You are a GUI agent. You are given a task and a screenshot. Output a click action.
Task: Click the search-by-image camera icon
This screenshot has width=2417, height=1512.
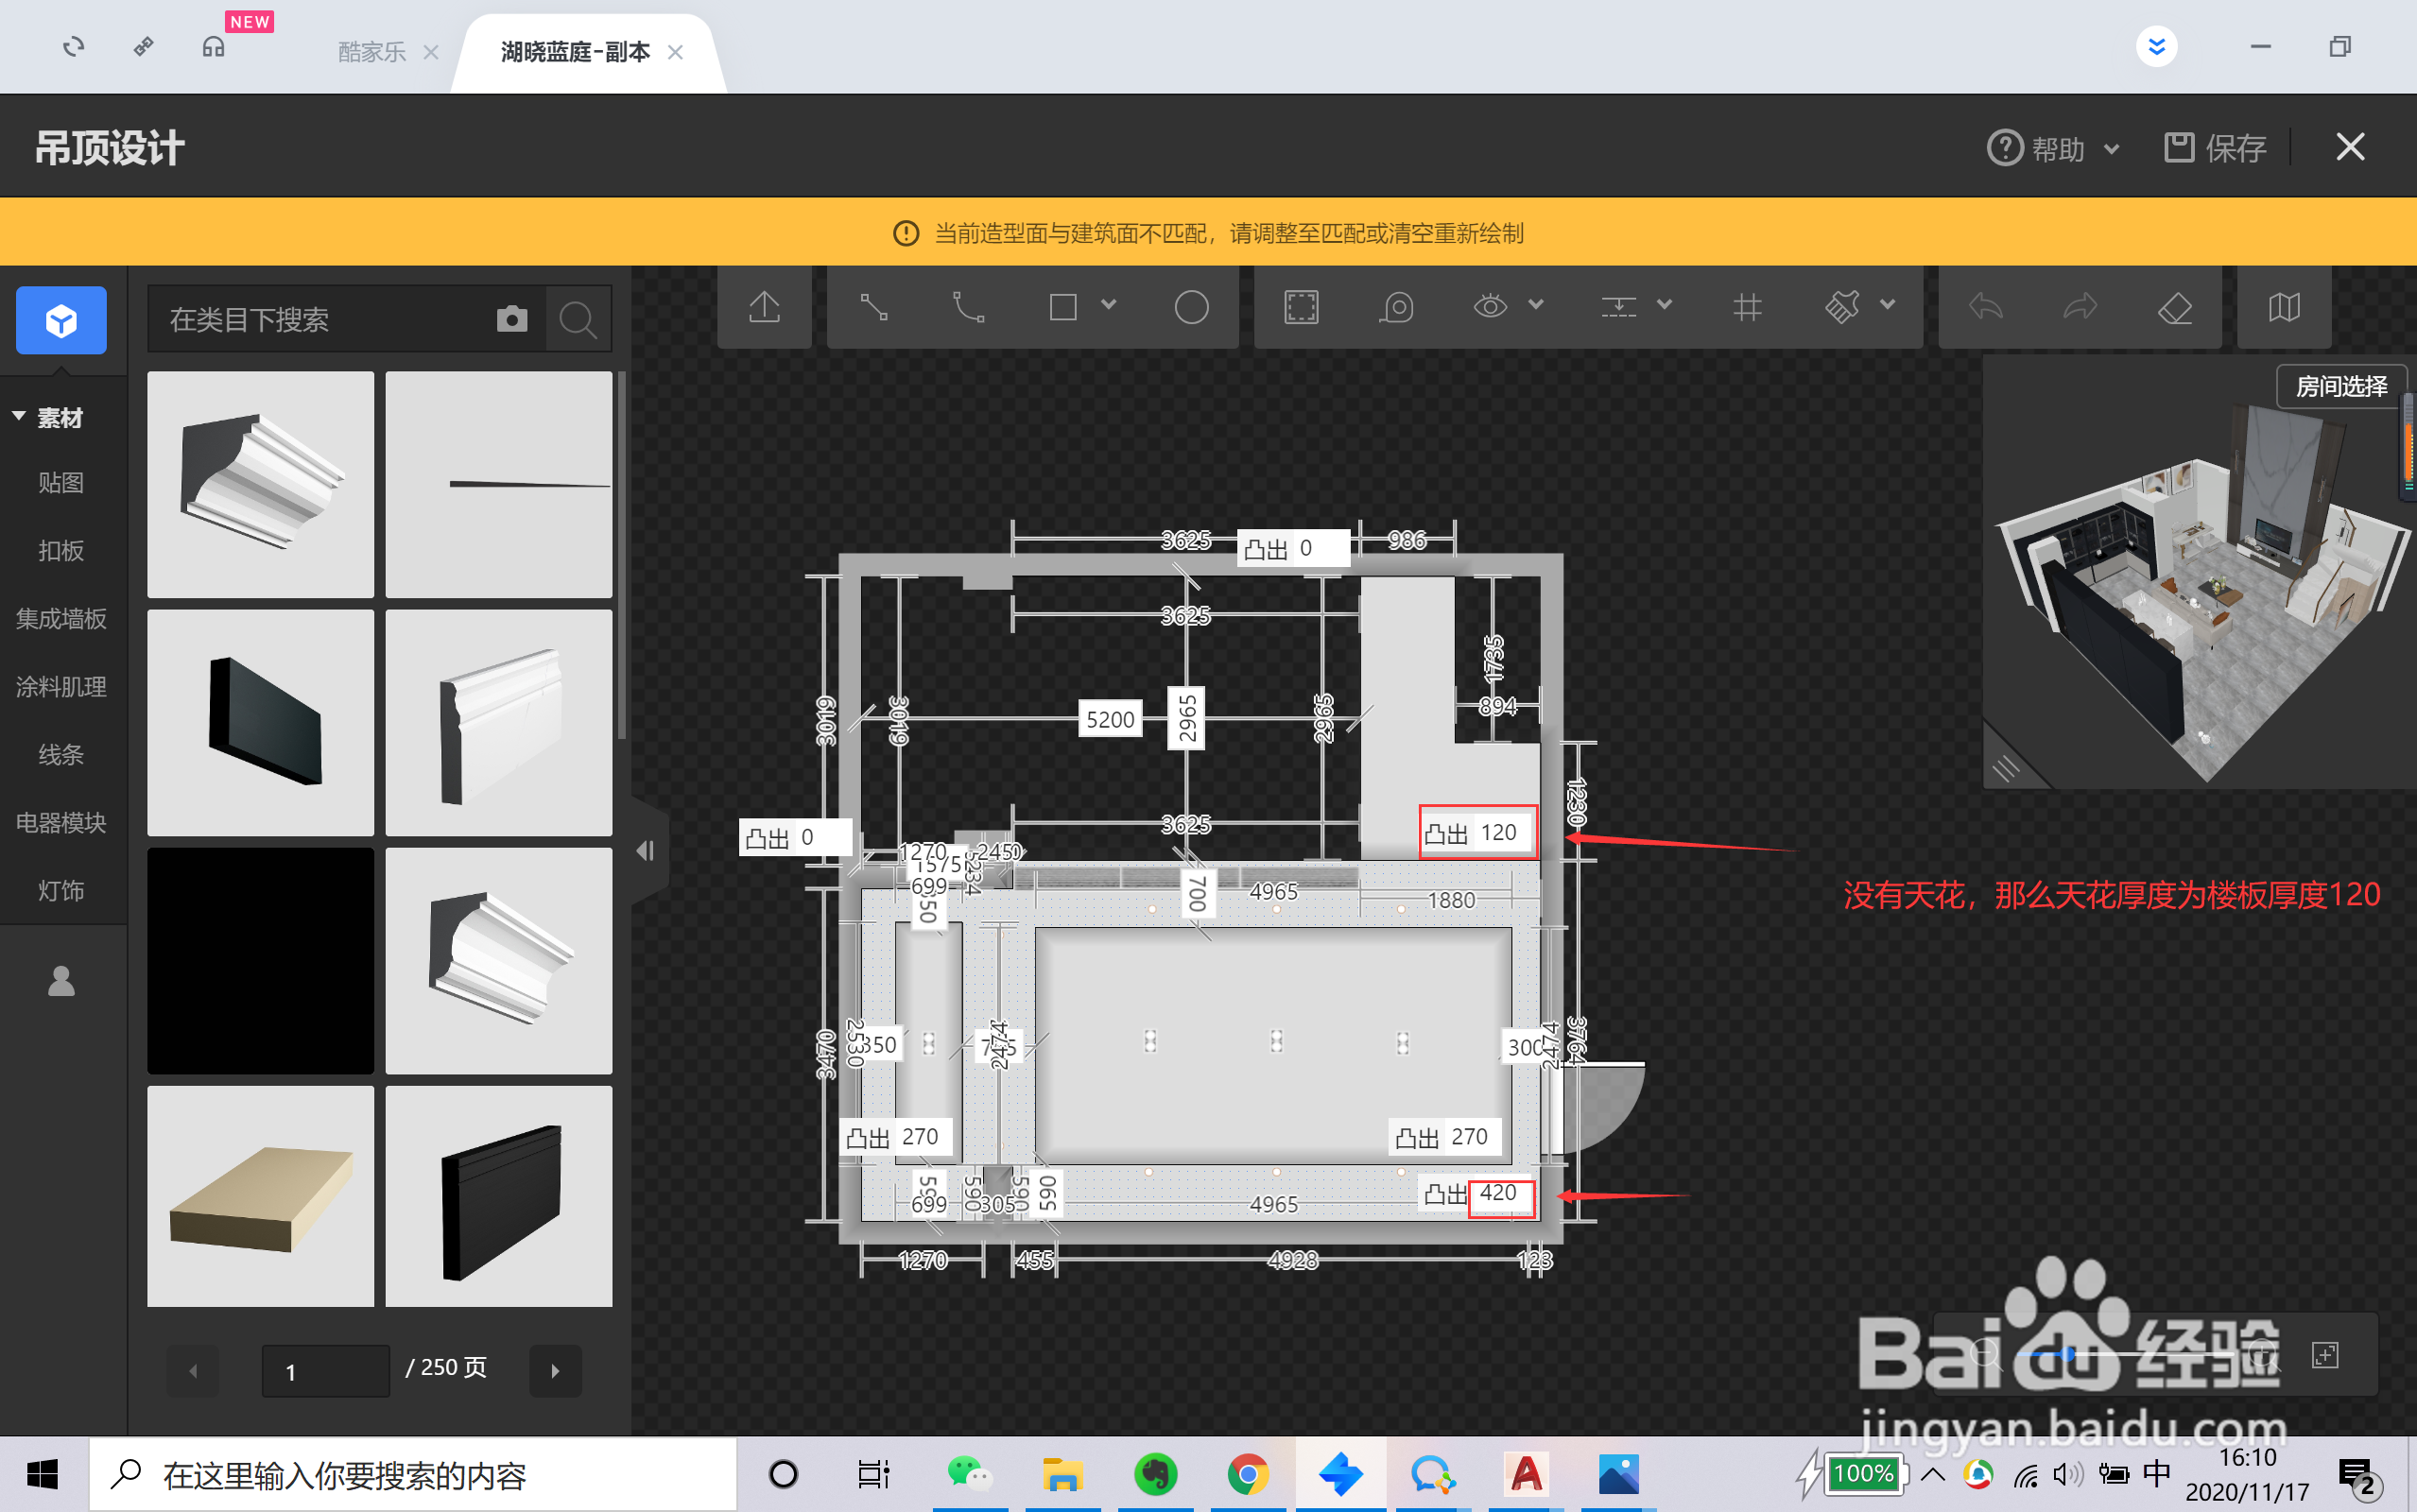(x=512, y=319)
